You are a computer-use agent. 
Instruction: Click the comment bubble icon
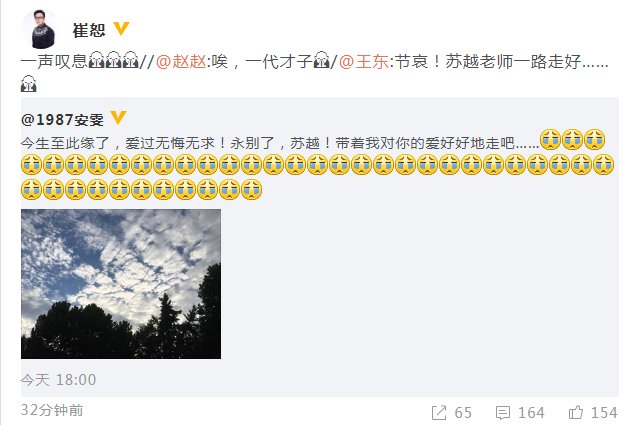point(503,413)
